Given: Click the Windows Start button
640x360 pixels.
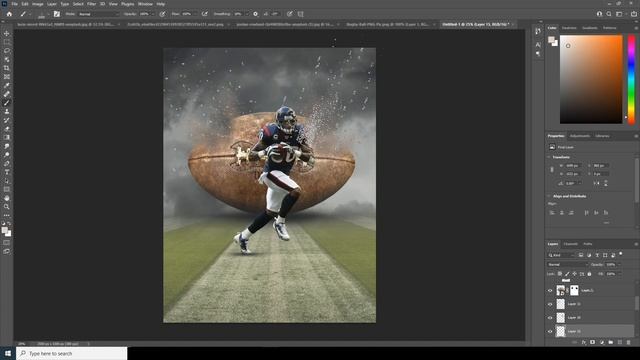Looking at the screenshot, I should tap(8, 353).
